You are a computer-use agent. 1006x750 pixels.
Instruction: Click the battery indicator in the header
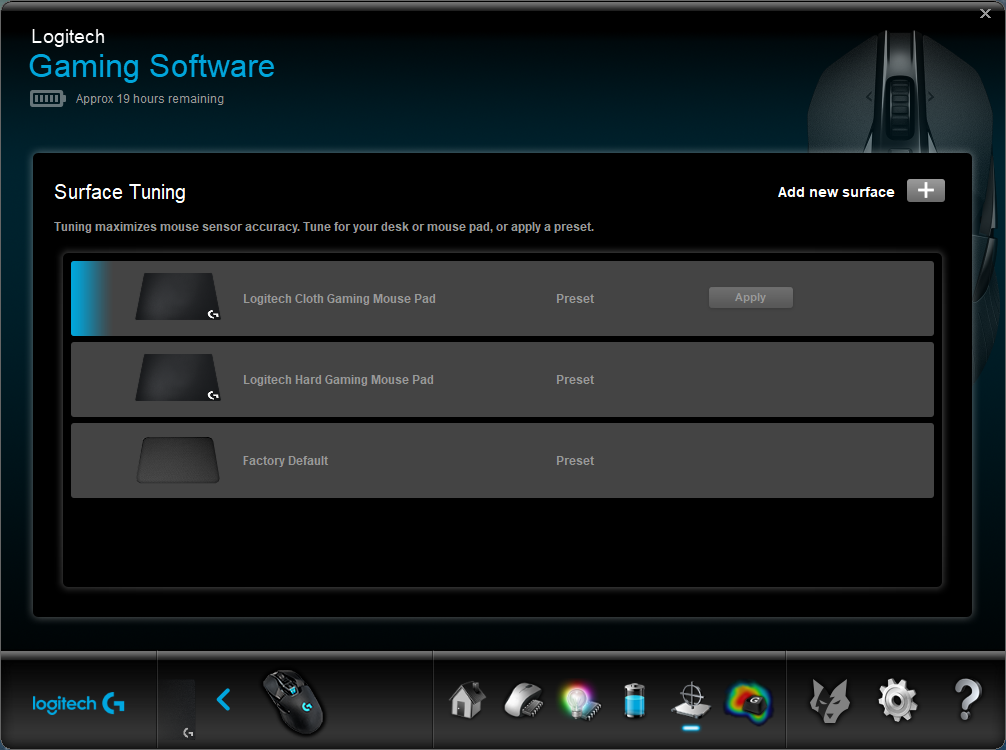47,99
